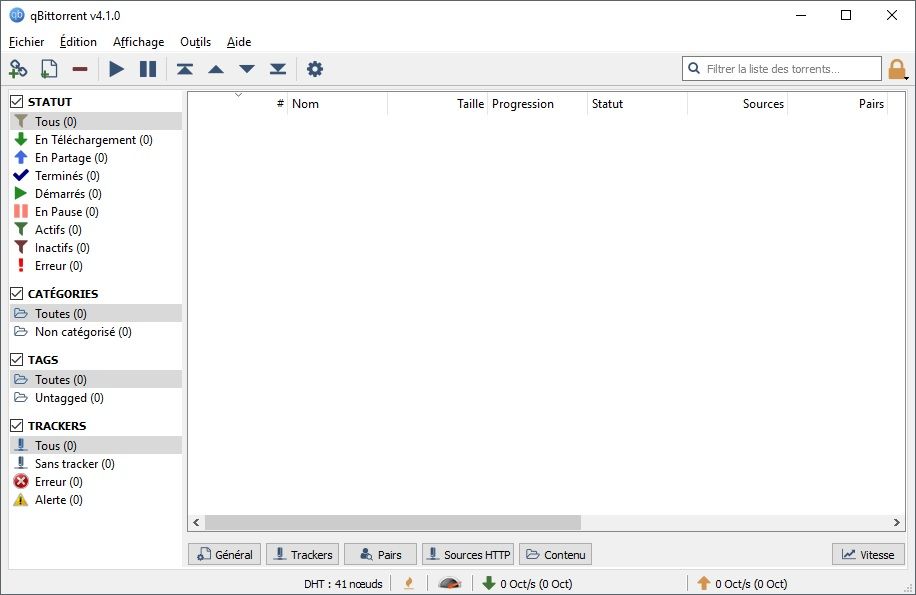Screen dimensions: 916x595
Task: Delete selected torrent with minus icon
Action: [80, 69]
